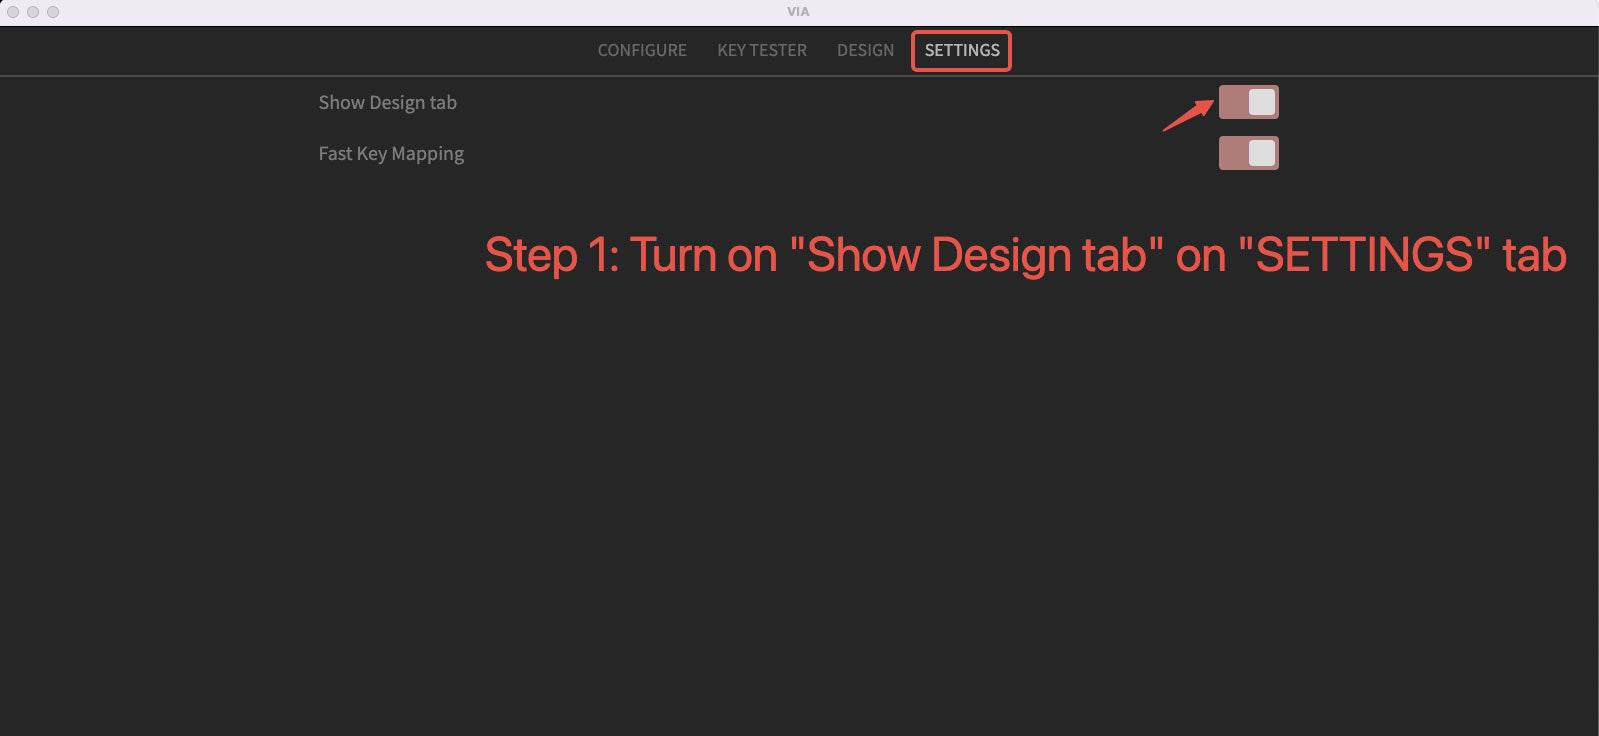Viewport: 1599px width, 736px height.
Task: Click the VIA title in the title bar
Action: (x=798, y=12)
